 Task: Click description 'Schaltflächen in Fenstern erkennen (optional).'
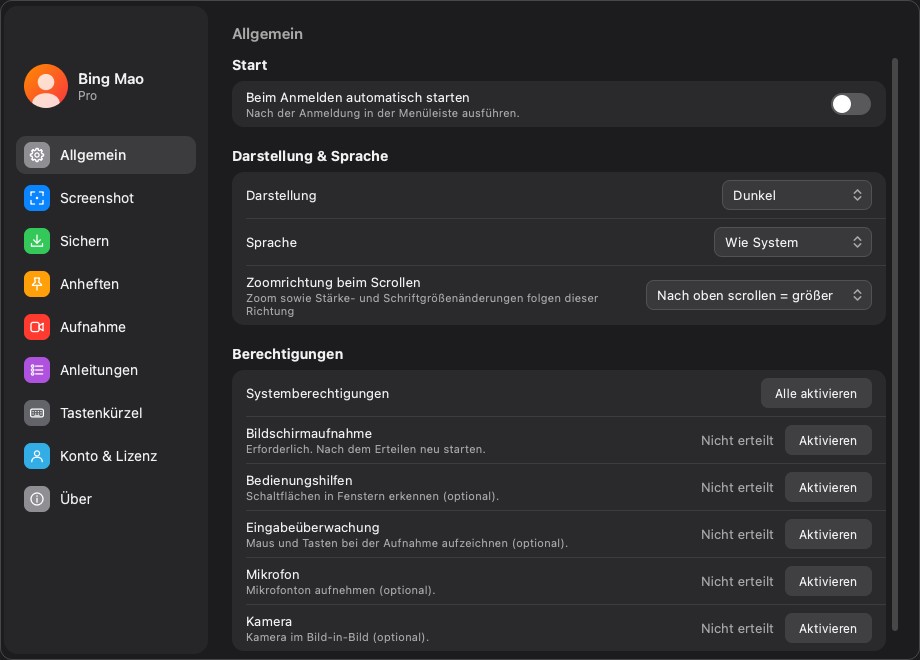[x=373, y=496]
